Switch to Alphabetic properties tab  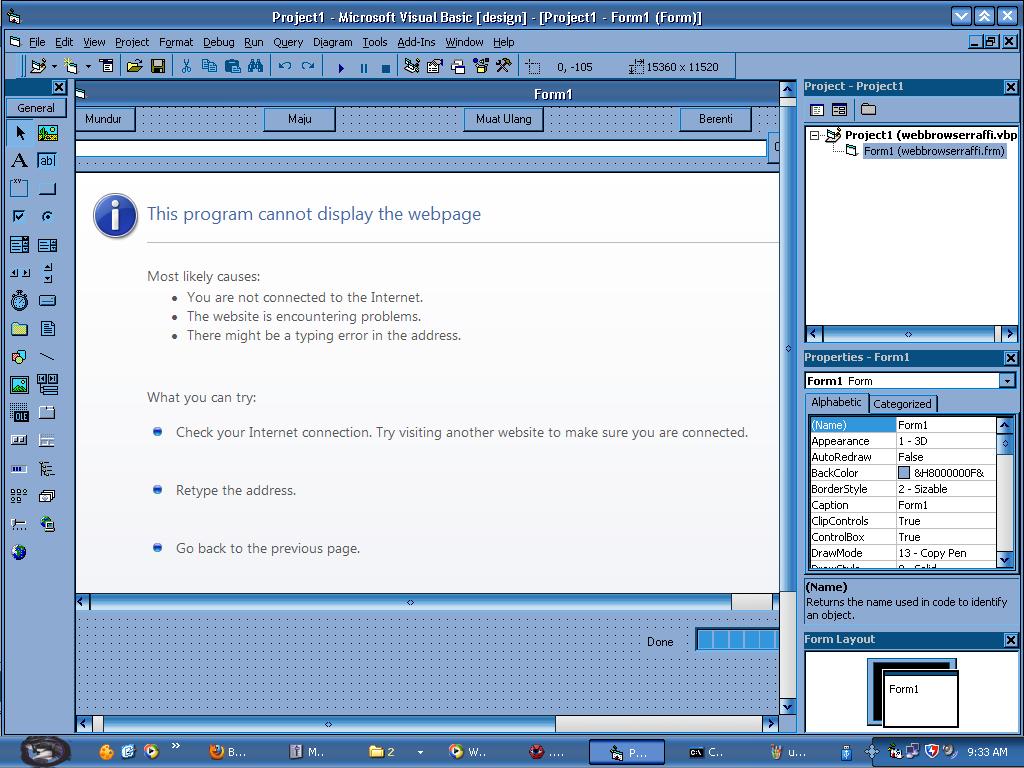click(836, 402)
